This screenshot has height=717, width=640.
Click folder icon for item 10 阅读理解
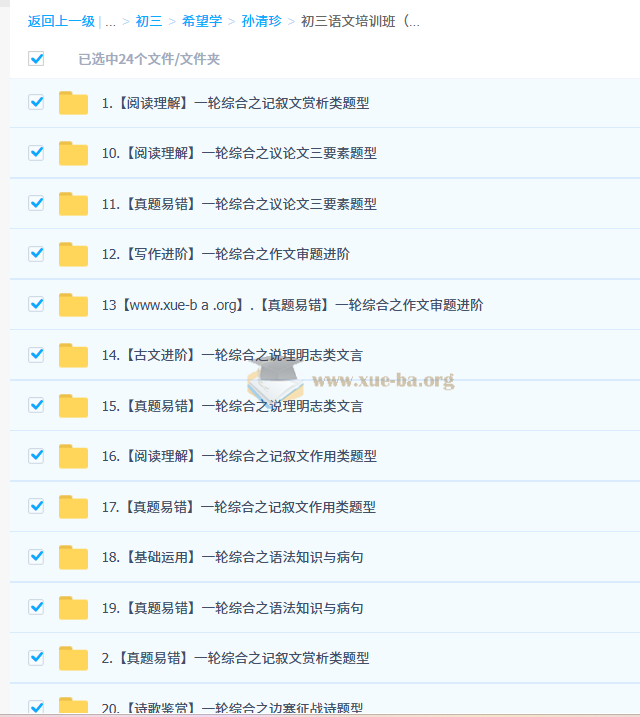[x=73, y=153]
